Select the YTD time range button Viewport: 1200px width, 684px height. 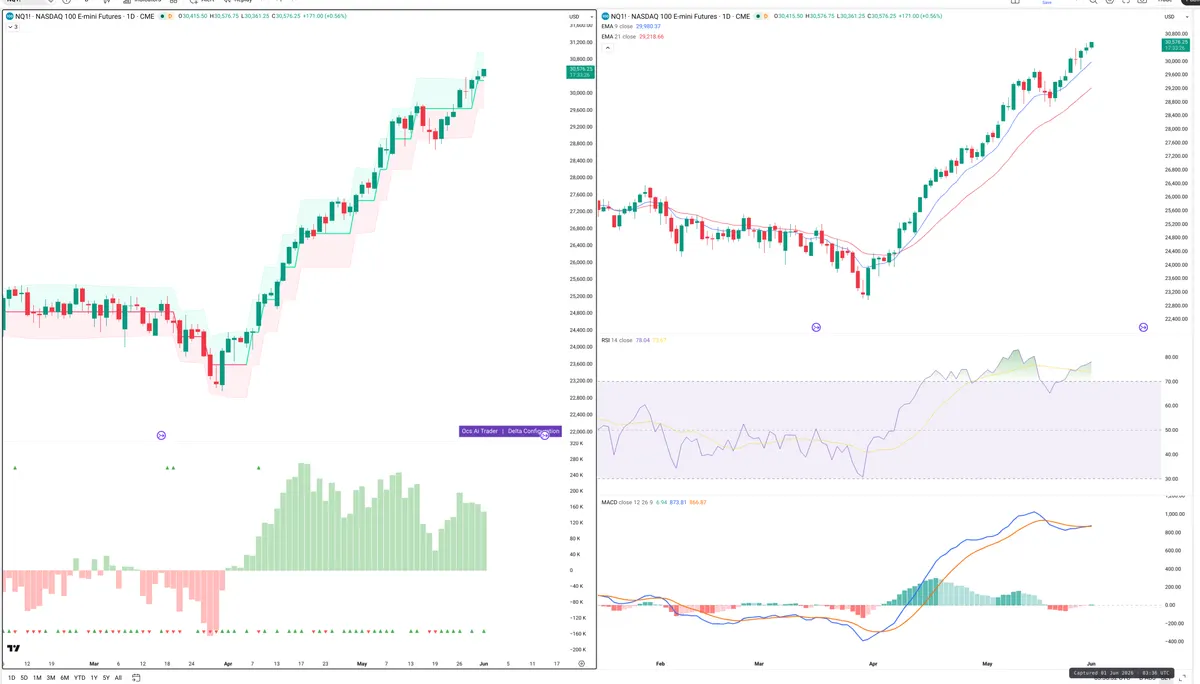80,677
